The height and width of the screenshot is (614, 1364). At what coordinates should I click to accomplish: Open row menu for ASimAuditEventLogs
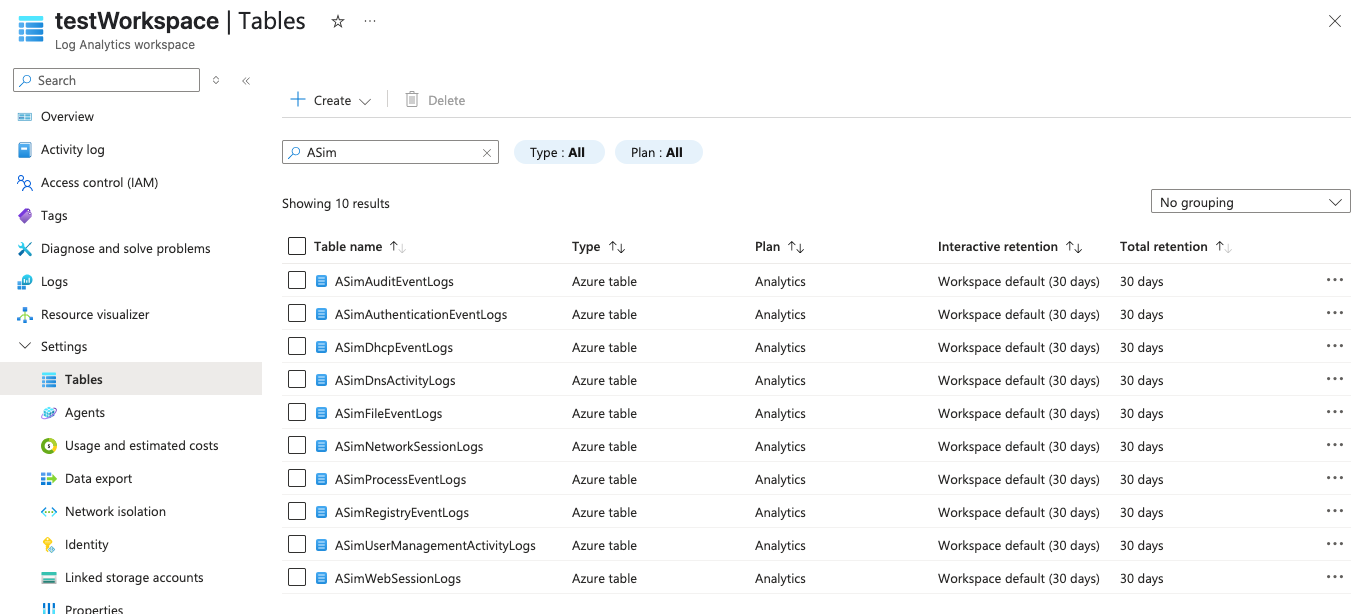coord(1335,281)
